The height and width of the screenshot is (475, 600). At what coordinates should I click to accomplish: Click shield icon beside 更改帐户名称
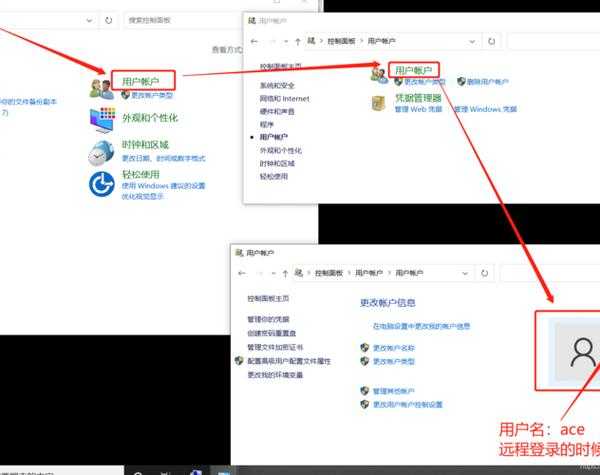coord(365,348)
